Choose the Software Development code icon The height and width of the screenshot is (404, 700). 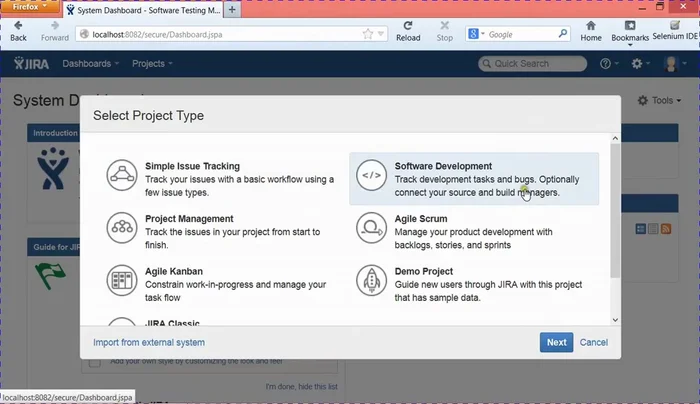point(371,175)
